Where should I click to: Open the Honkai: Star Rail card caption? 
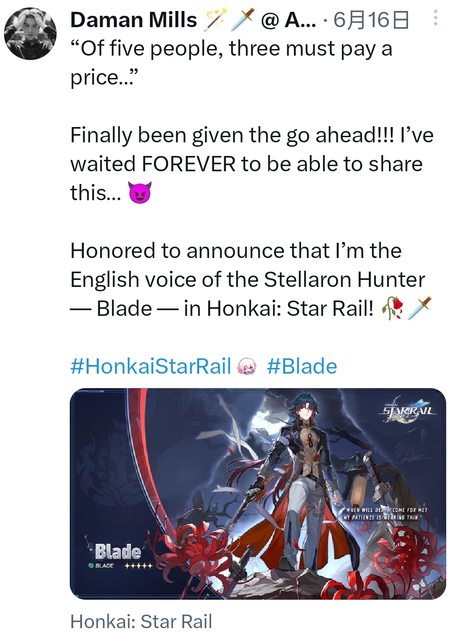point(141,622)
